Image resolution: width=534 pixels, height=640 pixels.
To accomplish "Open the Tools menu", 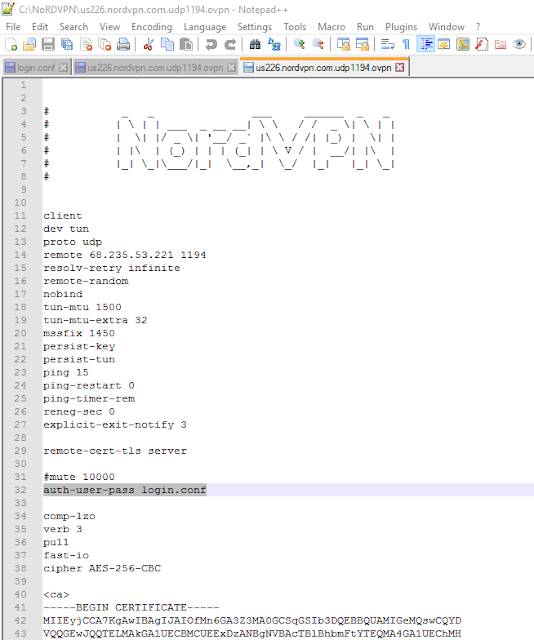I will [295, 27].
